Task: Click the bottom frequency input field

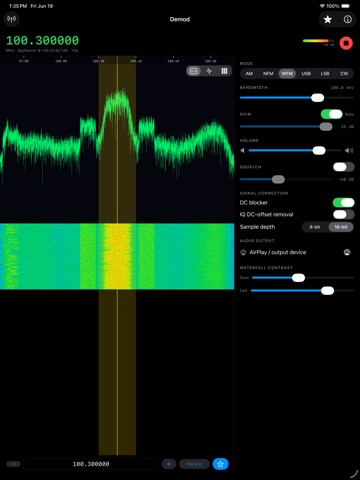Action: pyautogui.click(x=91, y=464)
